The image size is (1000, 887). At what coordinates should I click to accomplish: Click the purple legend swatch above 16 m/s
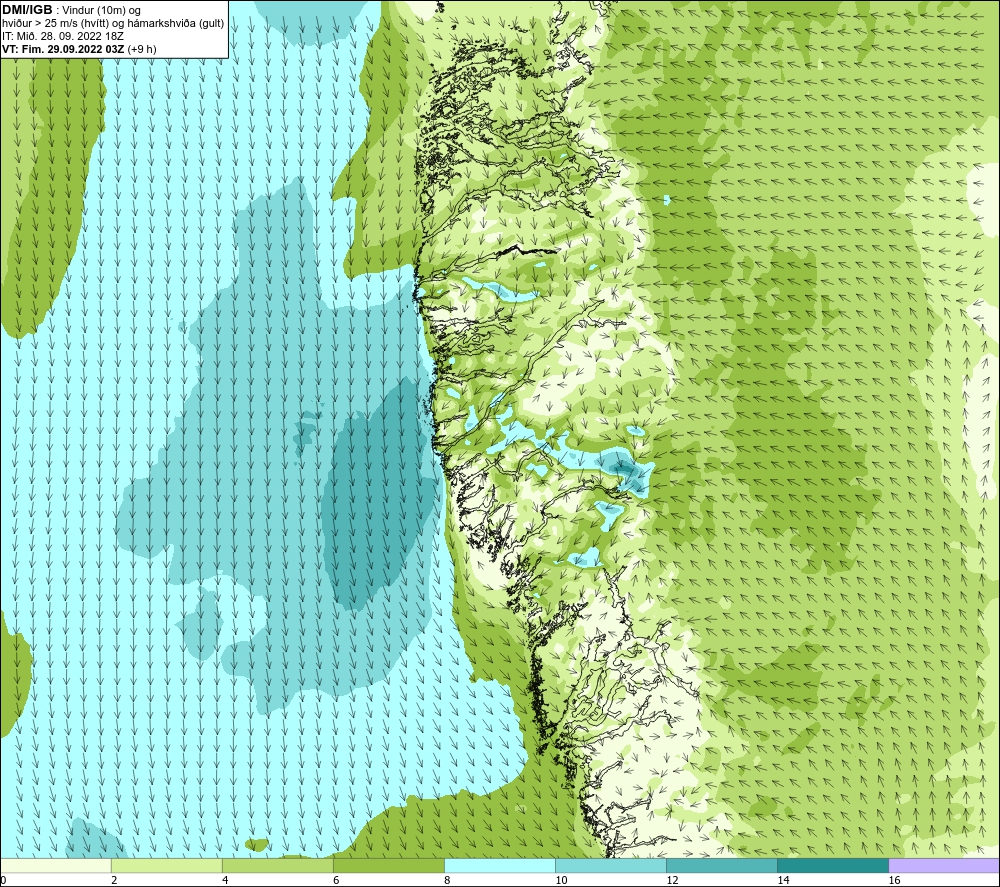[x=944, y=865]
